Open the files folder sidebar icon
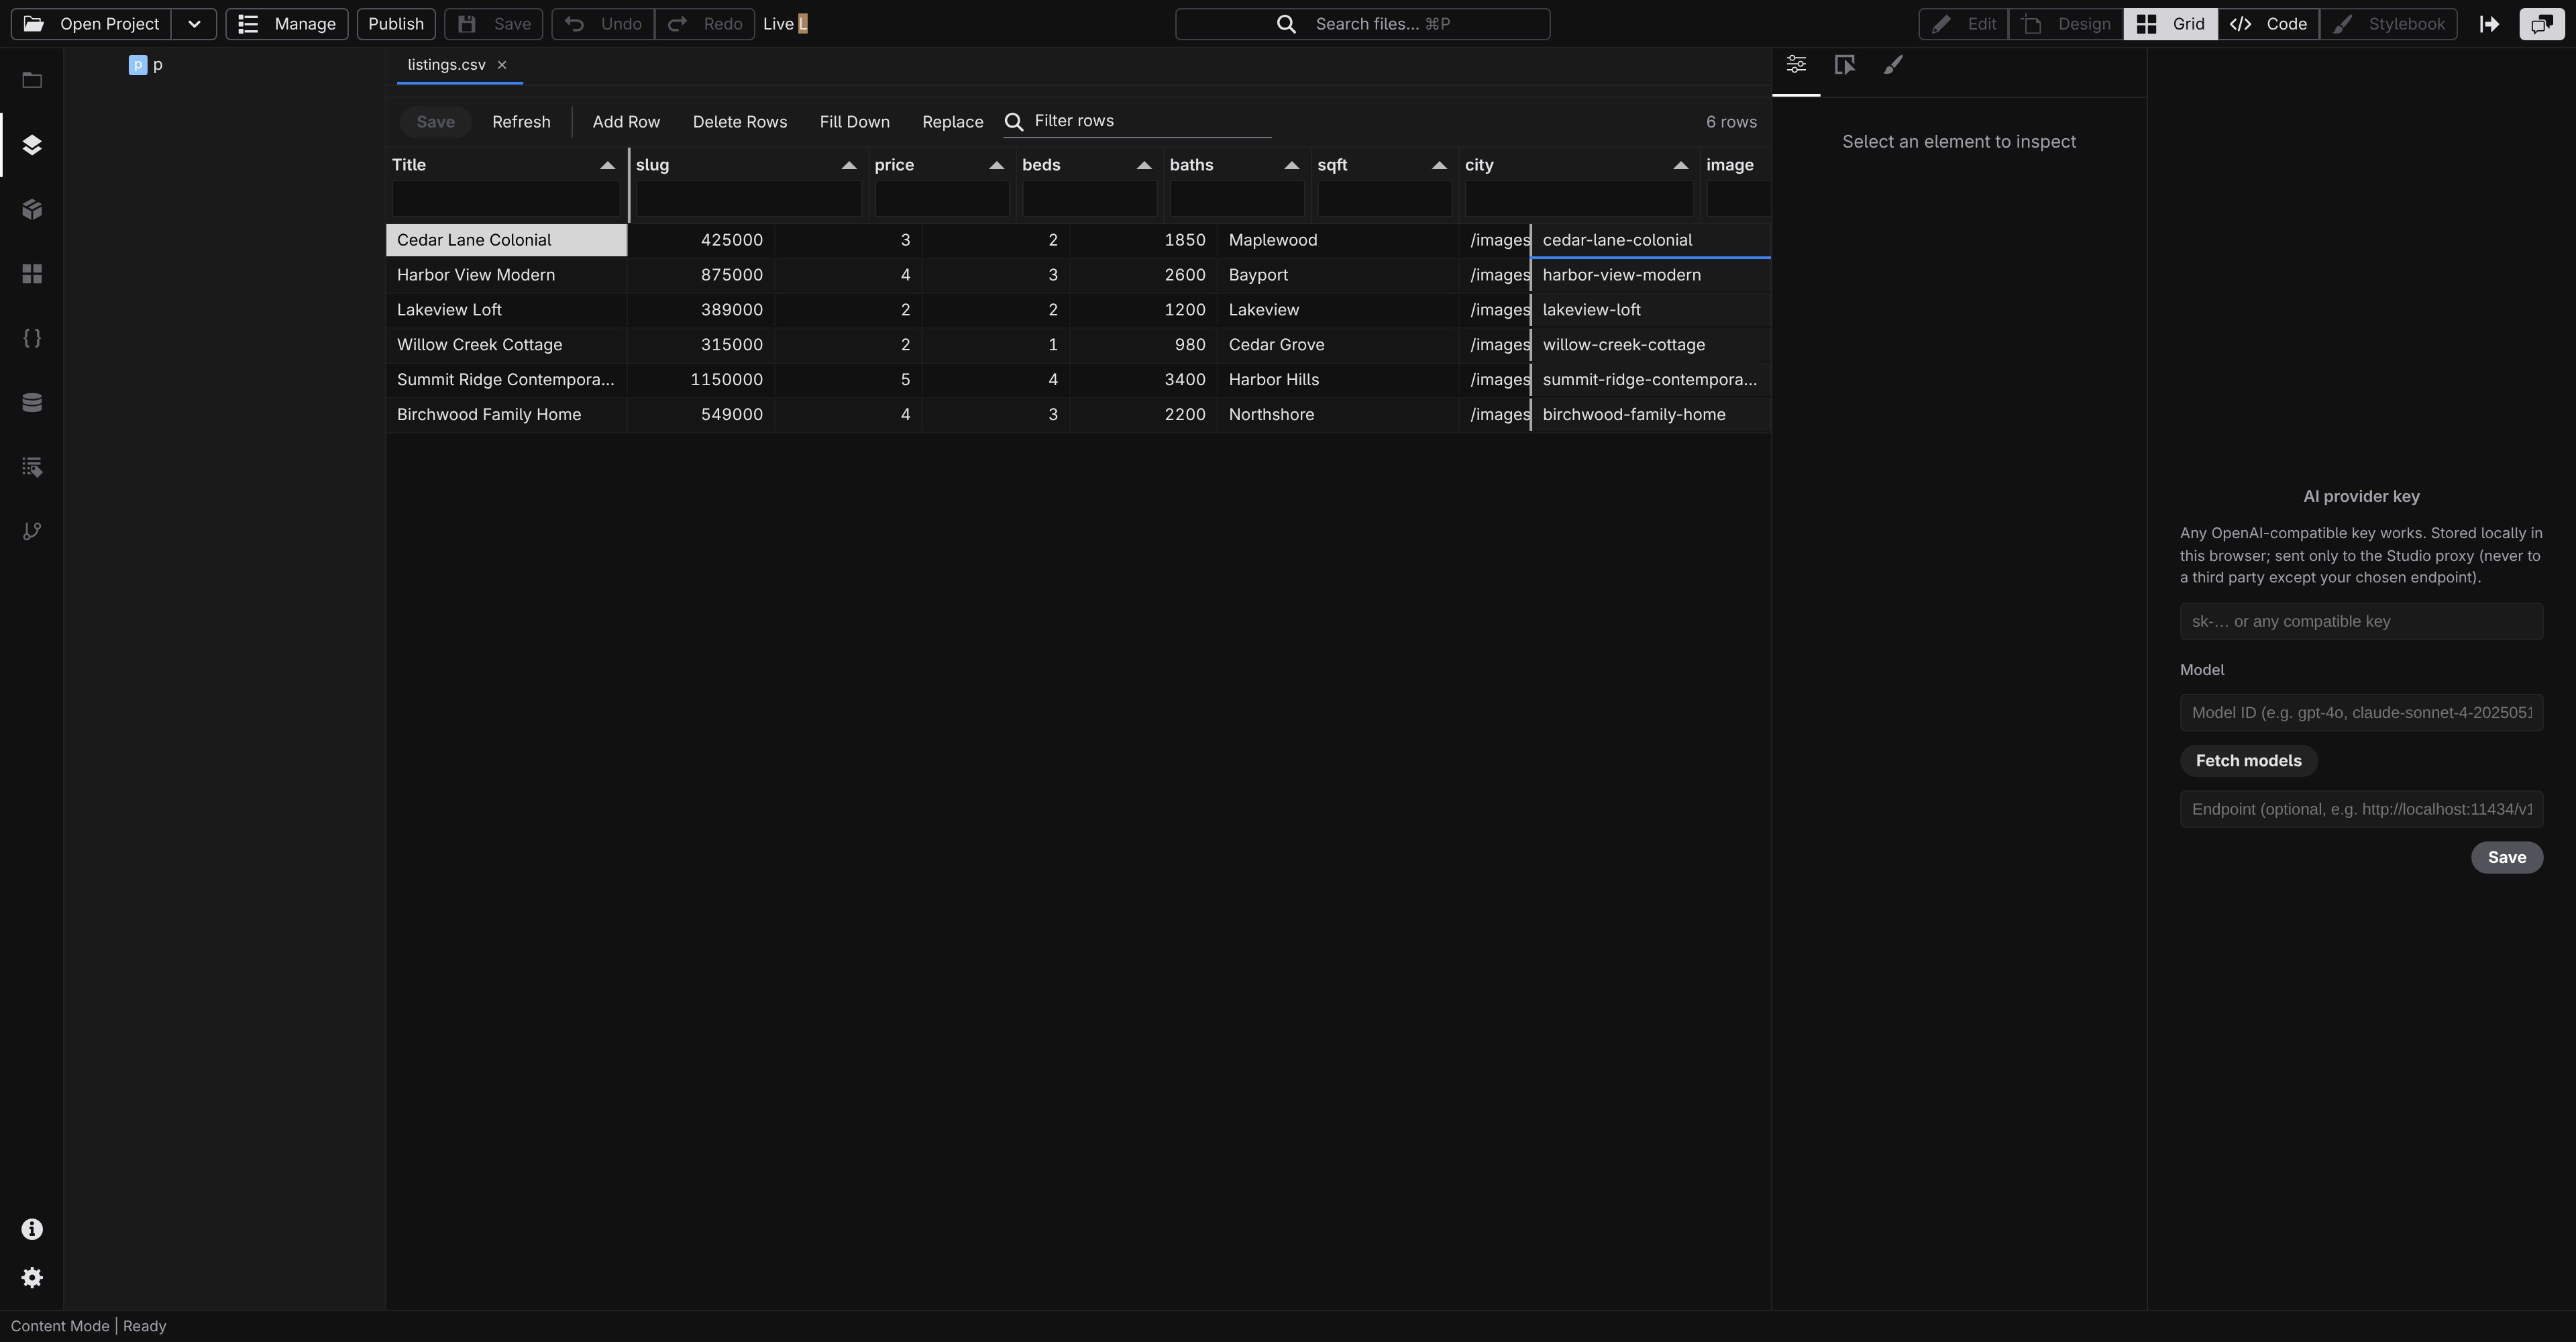 coord(32,80)
